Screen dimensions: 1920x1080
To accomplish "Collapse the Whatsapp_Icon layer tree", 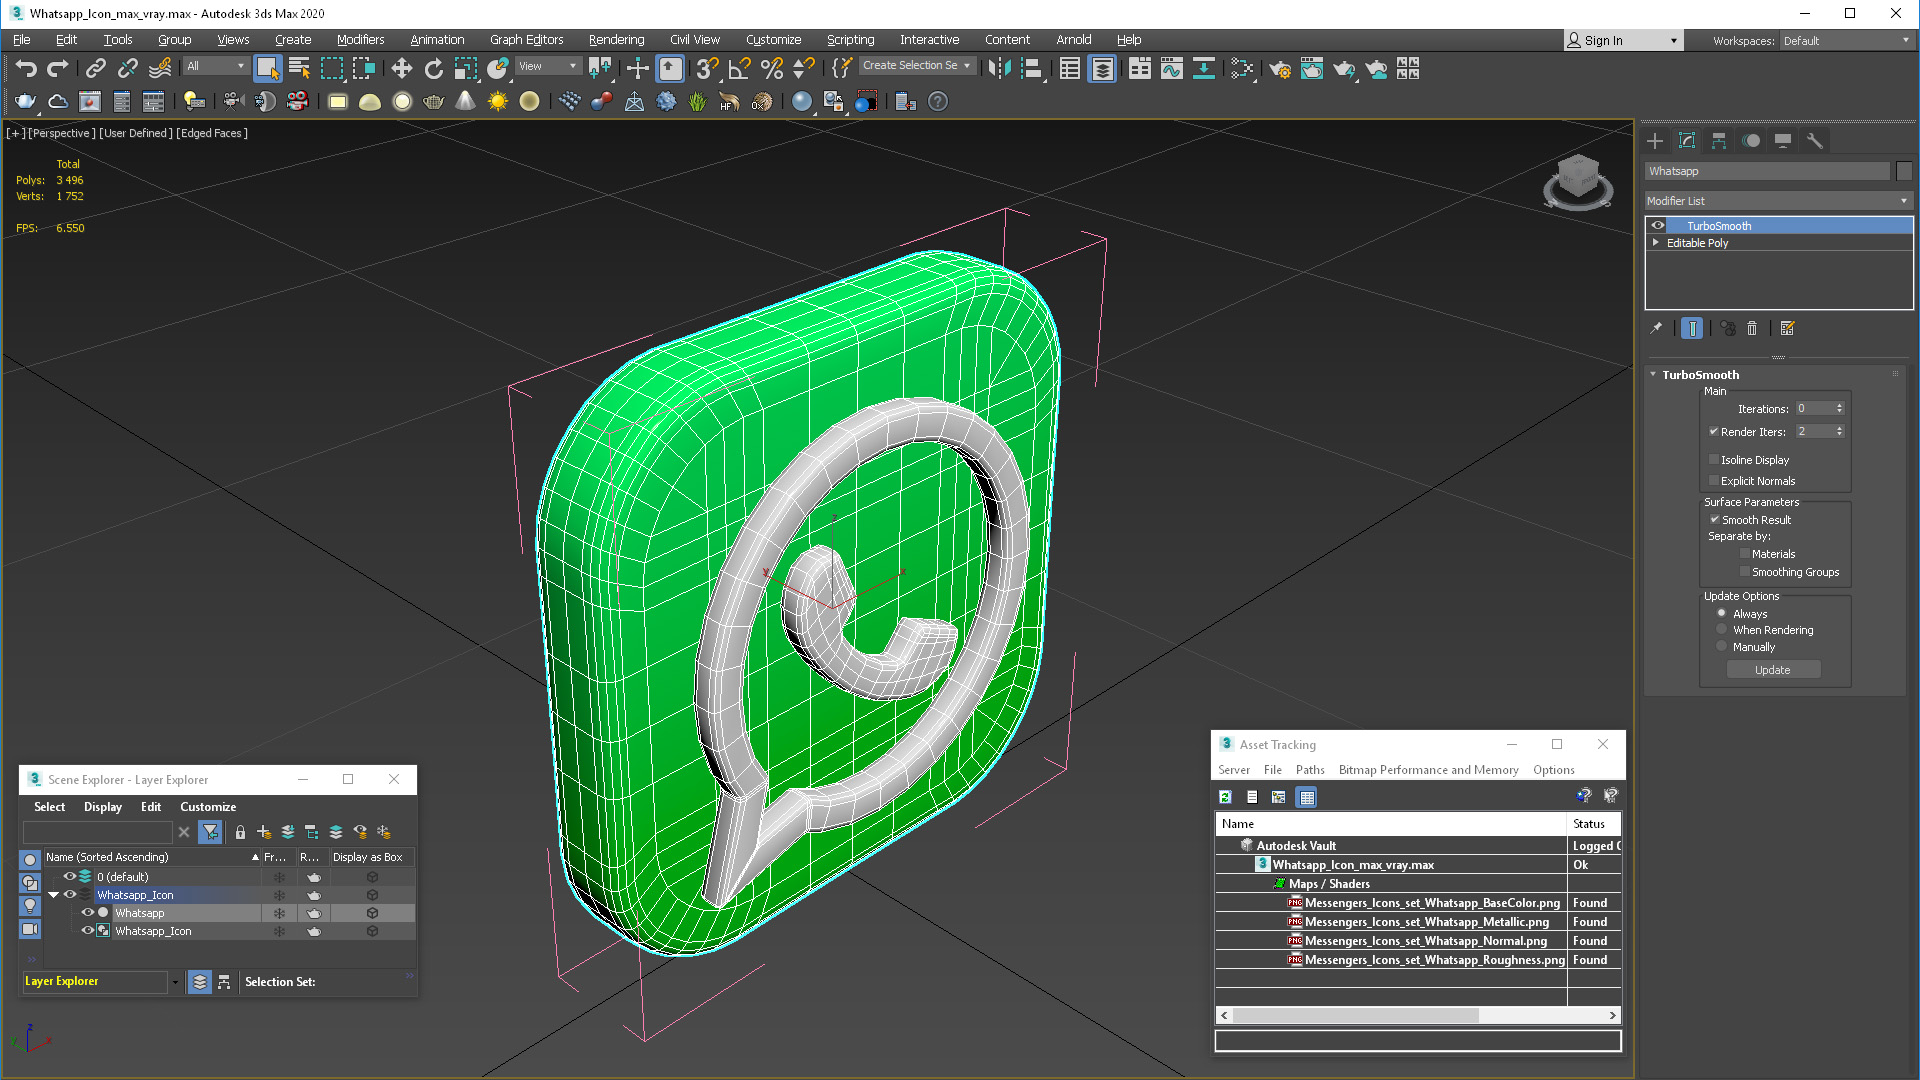I will [53, 895].
